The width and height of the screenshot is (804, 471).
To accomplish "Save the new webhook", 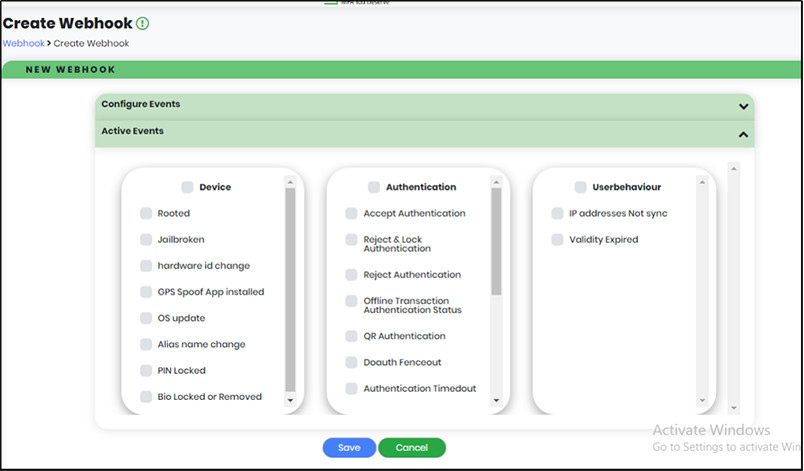I will pyautogui.click(x=349, y=447).
